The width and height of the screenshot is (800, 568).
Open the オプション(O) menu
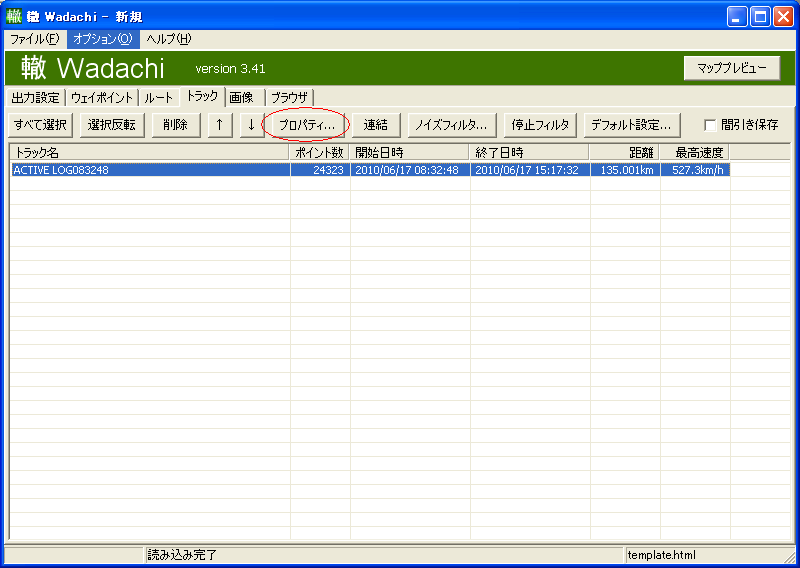point(103,39)
